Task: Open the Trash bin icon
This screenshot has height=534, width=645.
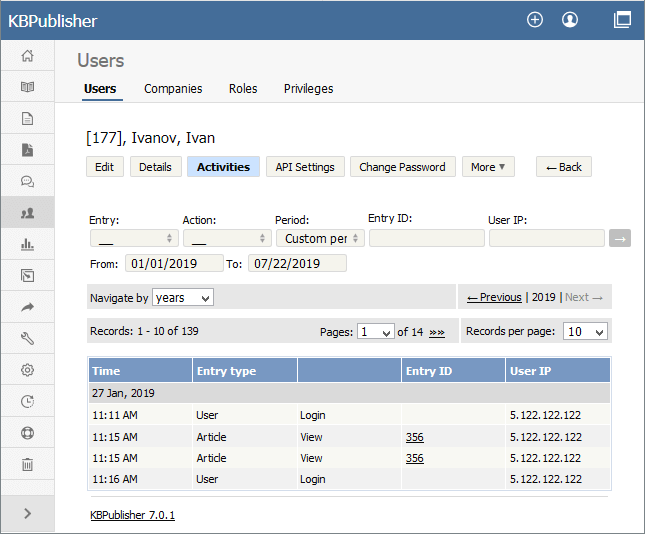Action: click(x=28, y=464)
